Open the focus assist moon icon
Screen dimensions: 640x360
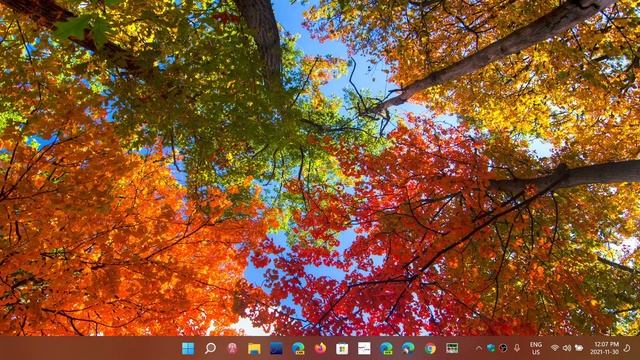coord(627,348)
